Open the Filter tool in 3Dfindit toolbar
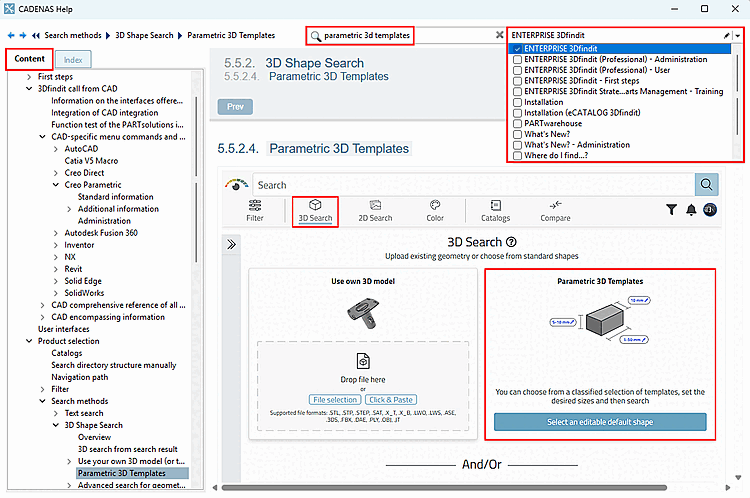 pos(255,210)
